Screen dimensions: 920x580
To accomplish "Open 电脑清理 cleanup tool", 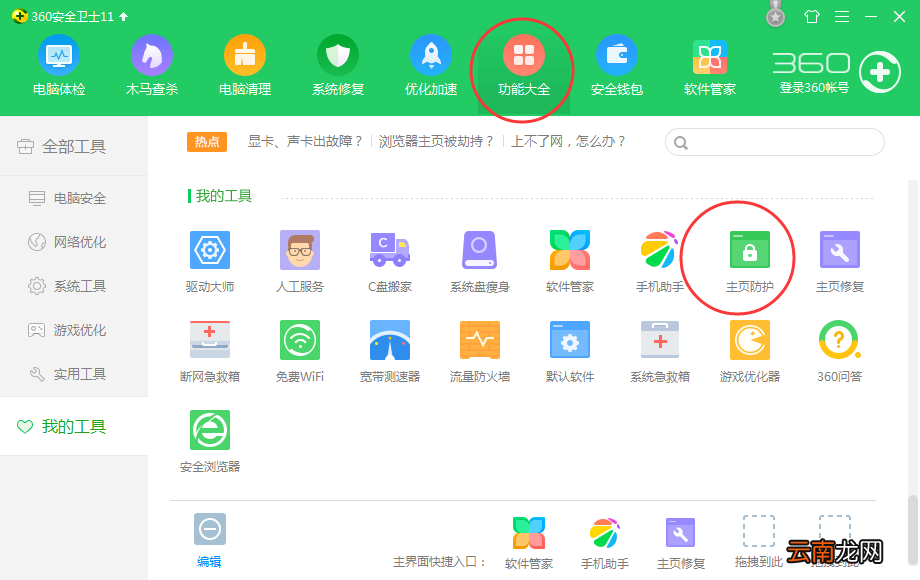I will coord(245,66).
